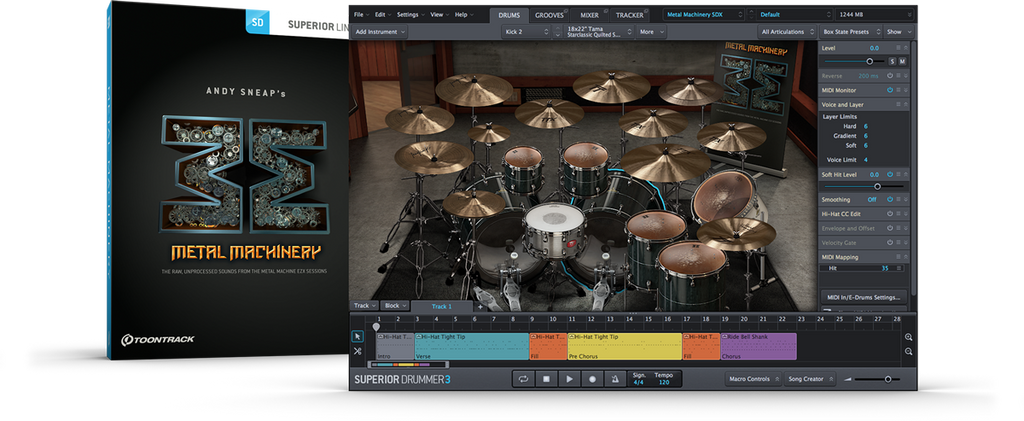Image resolution: width=1024 pixels, height=421 pixels.
Task: Select the arrow pointer tool in the track
Action: tap(357, 337)
